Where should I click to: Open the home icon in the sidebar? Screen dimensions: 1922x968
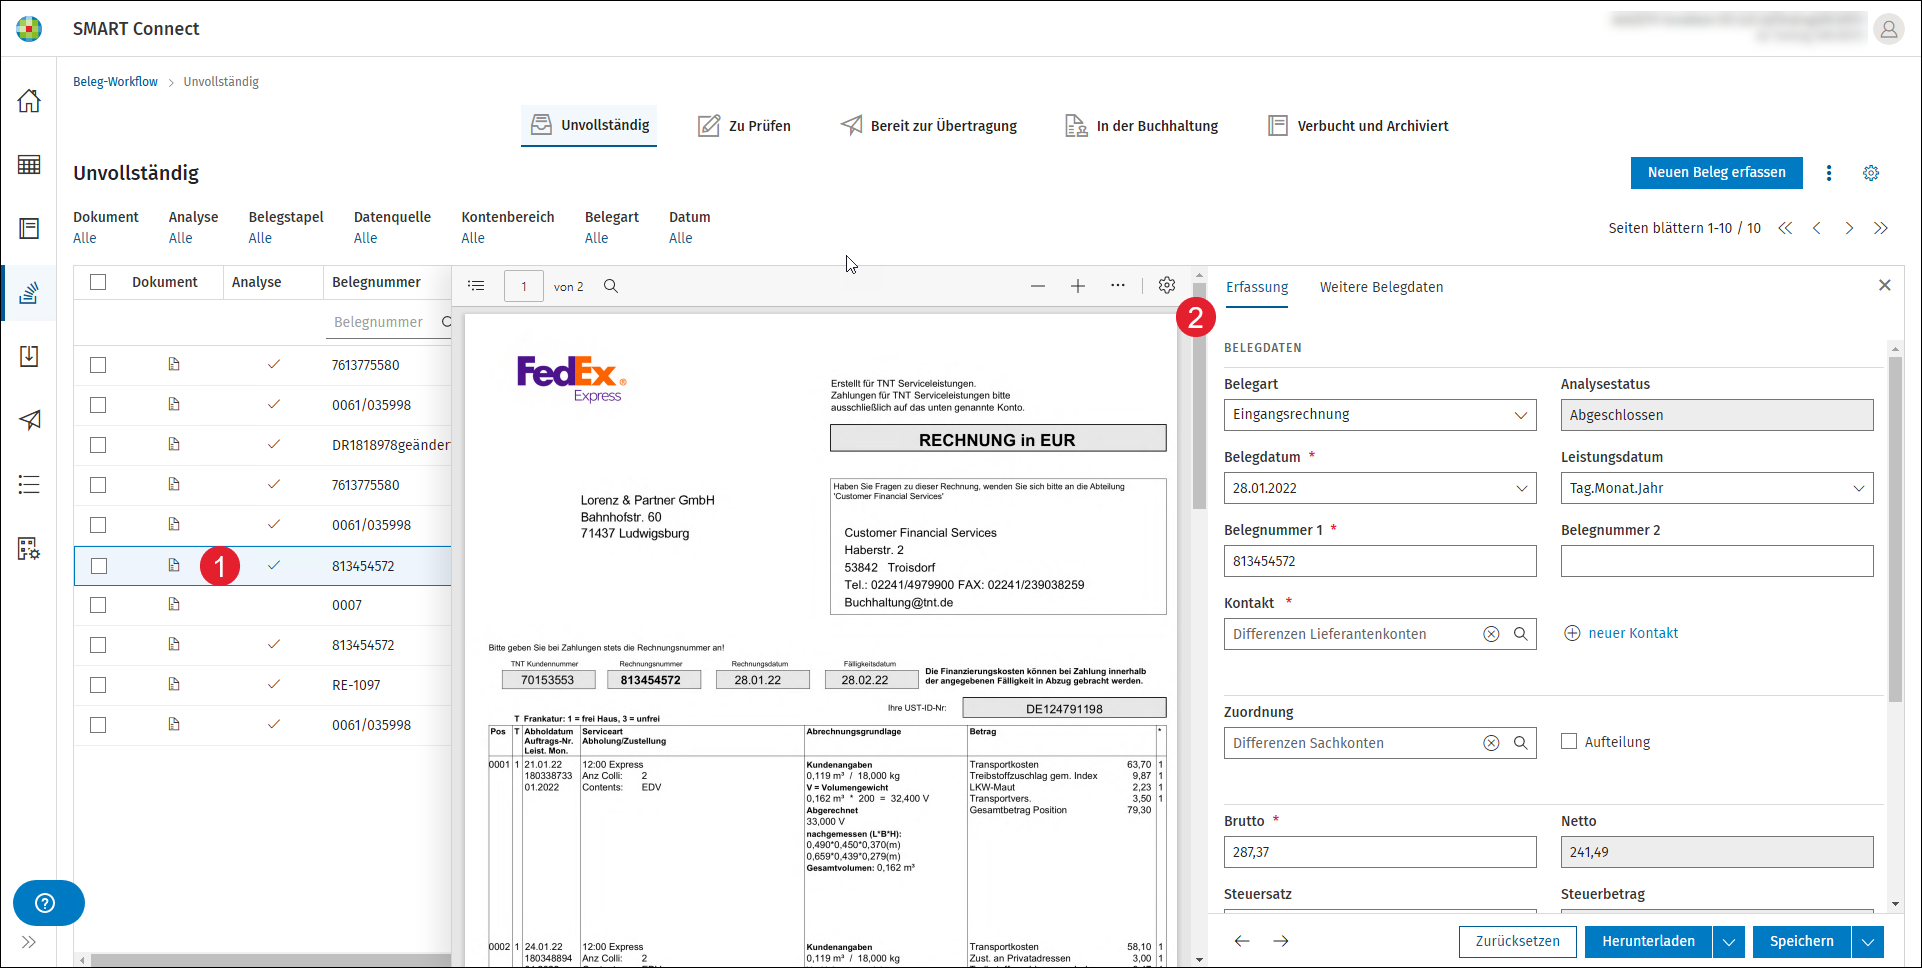[x=29, y=100]
